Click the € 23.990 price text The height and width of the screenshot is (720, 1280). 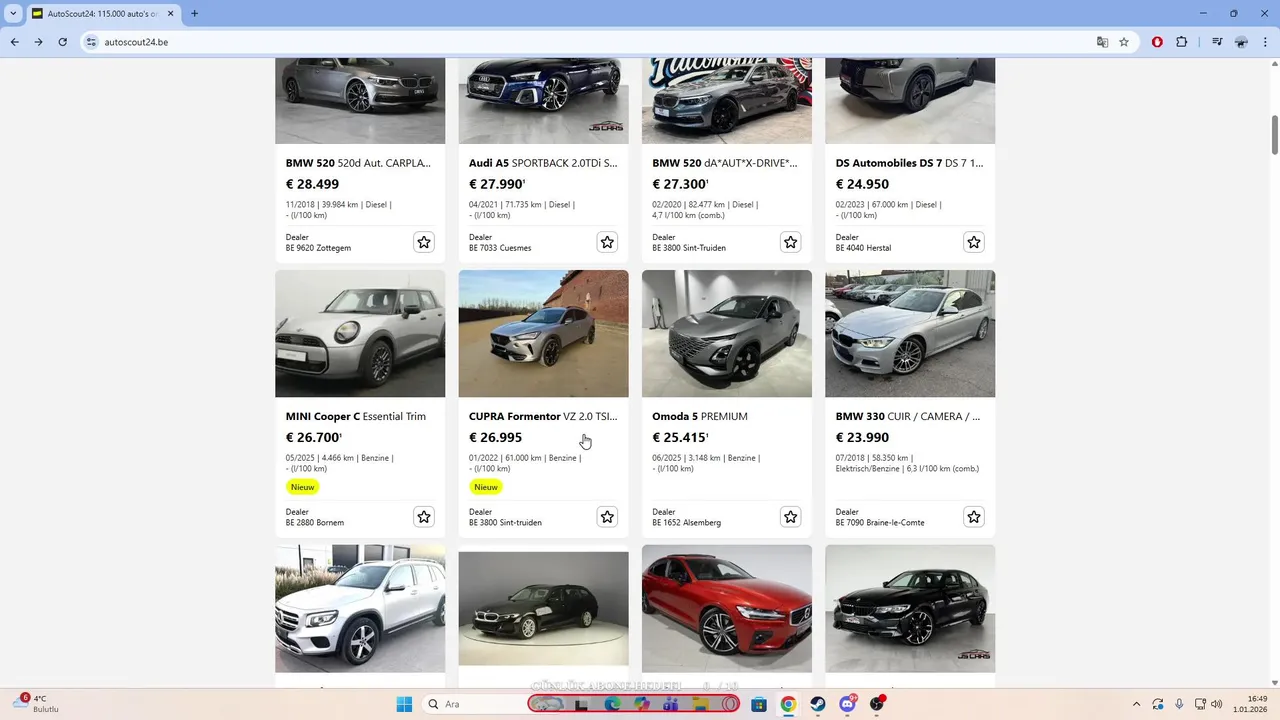(x=862, y=437)
